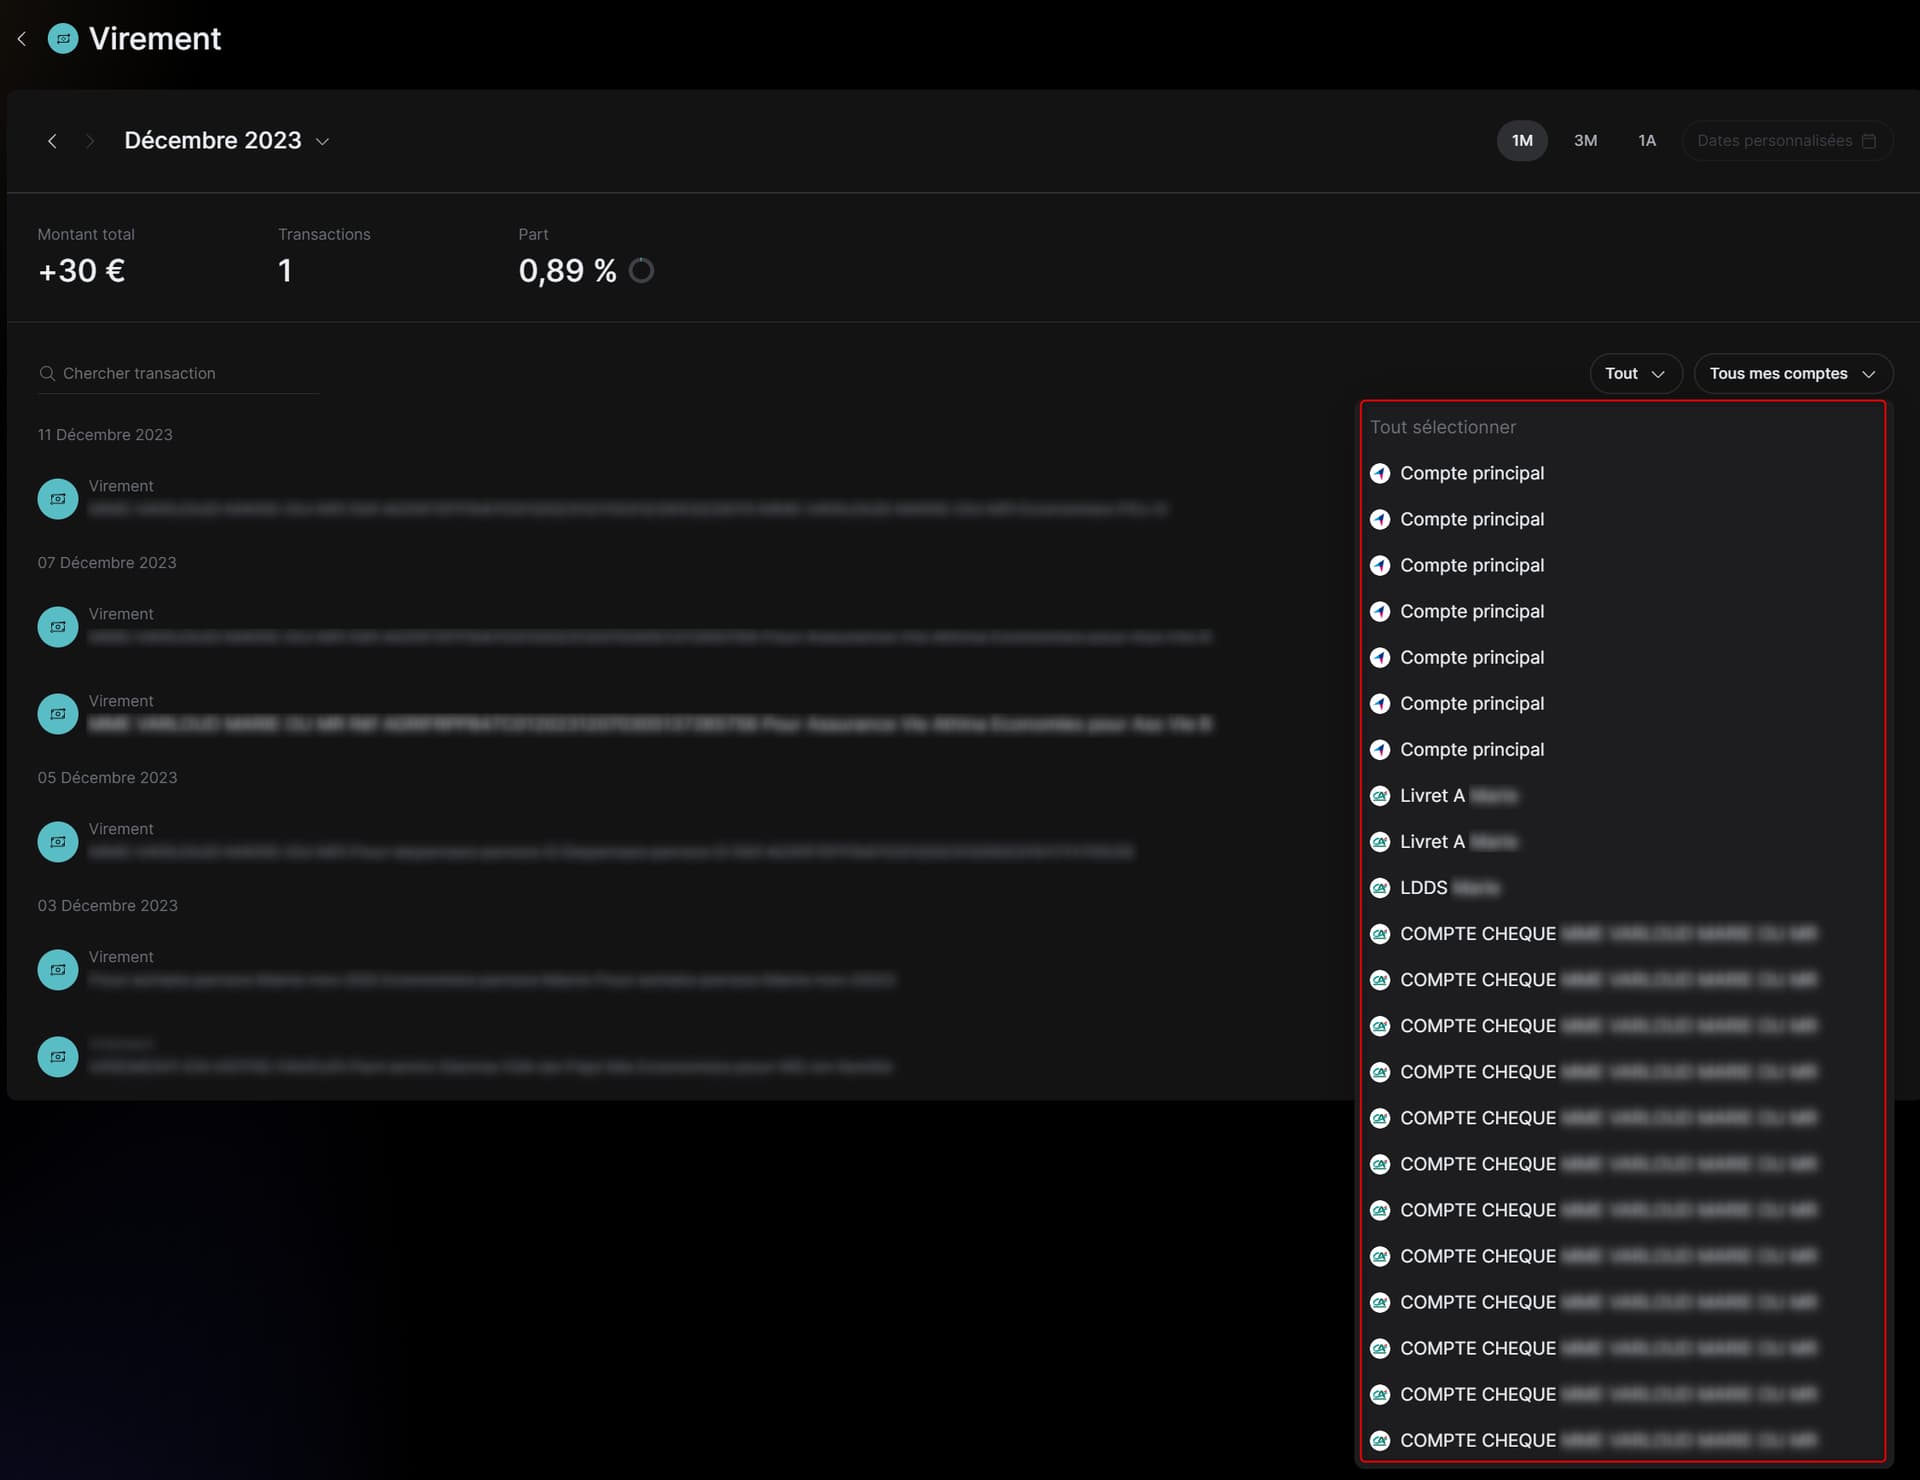Open Dates personnalisées date picker
1920x1480 pixels.
tap(1786, 141)
